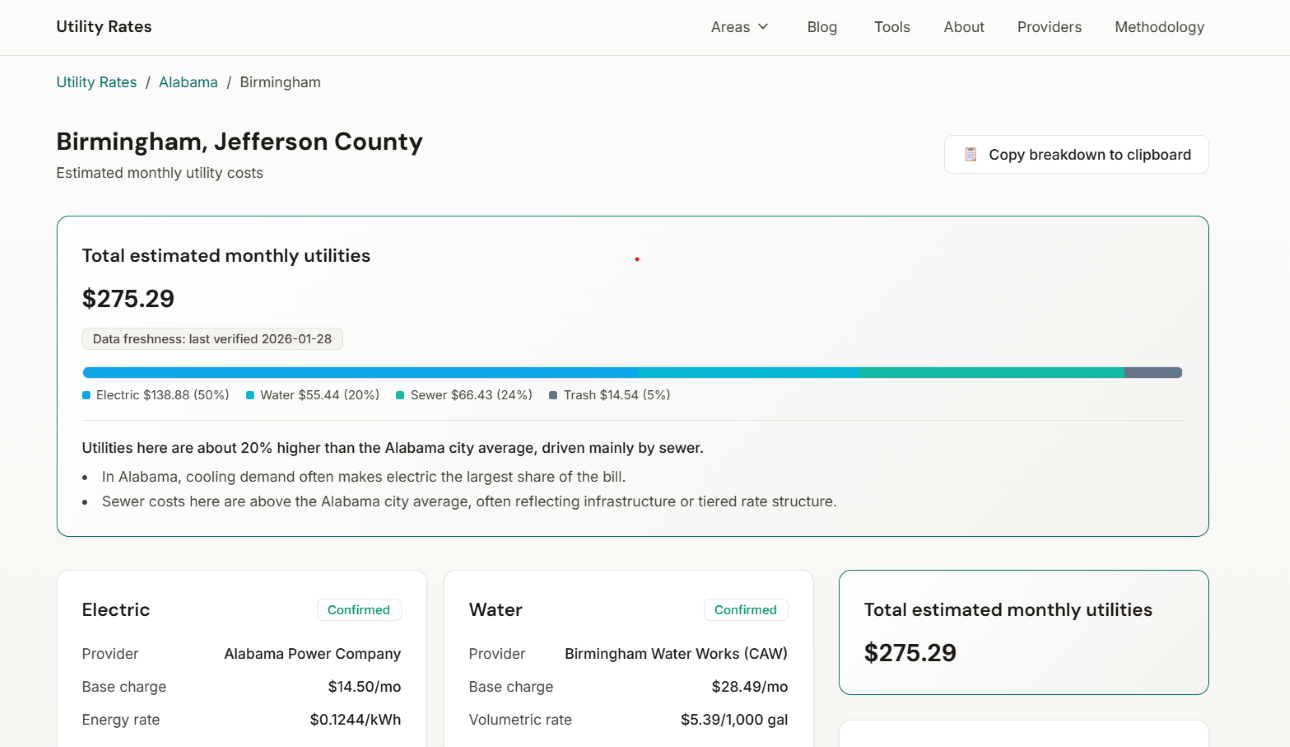Image resolution: width=1290 pixels, height=747 pixels.
Task: Expand the Areas chevron arrow
Action: pyautogui.click(x=763, y=27)
